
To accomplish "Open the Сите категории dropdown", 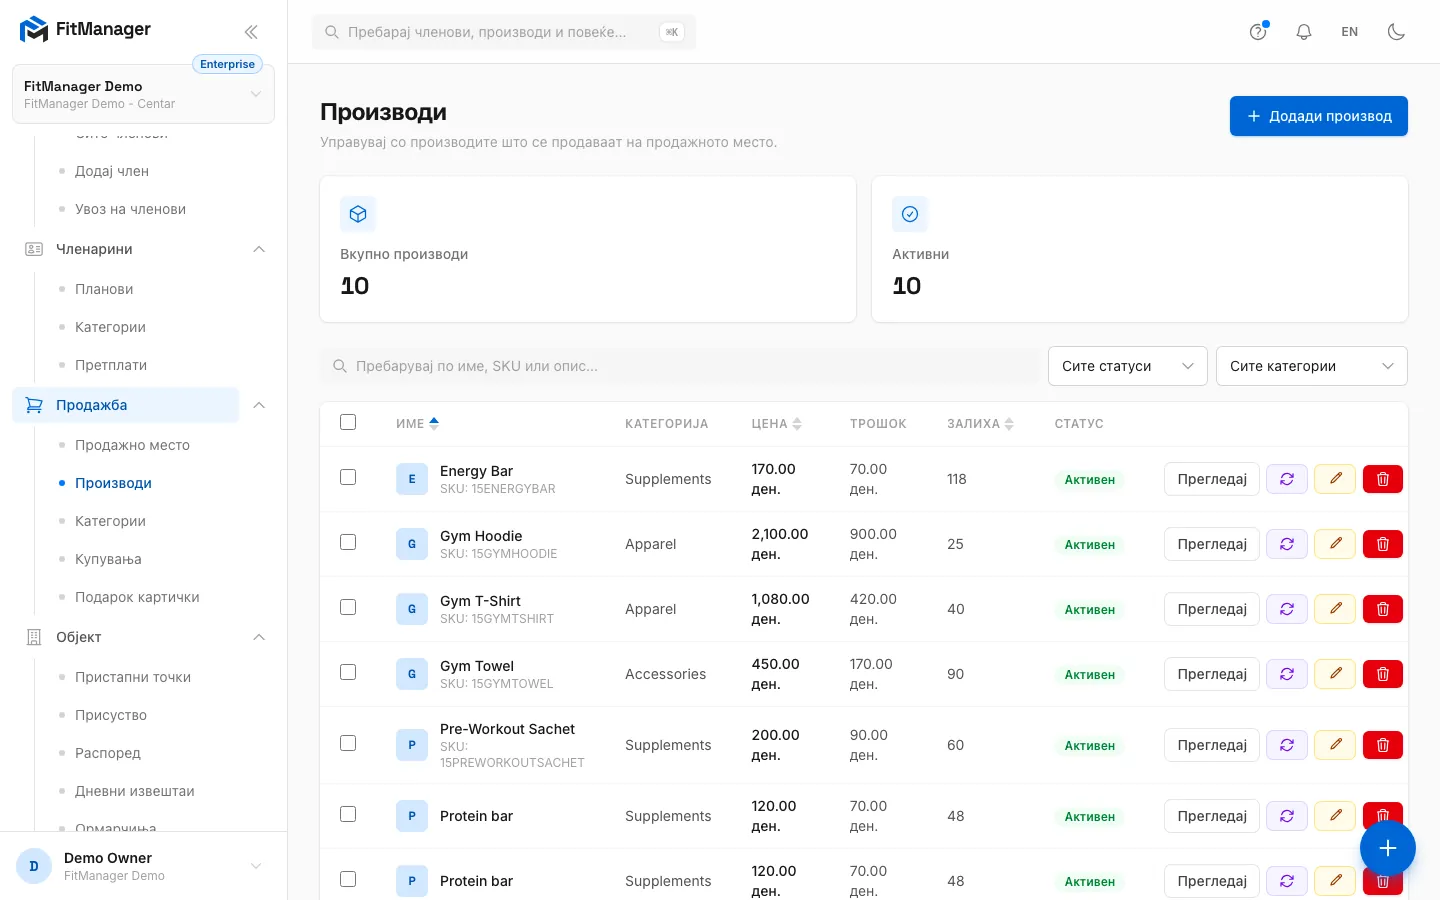I will (1311, 366).
